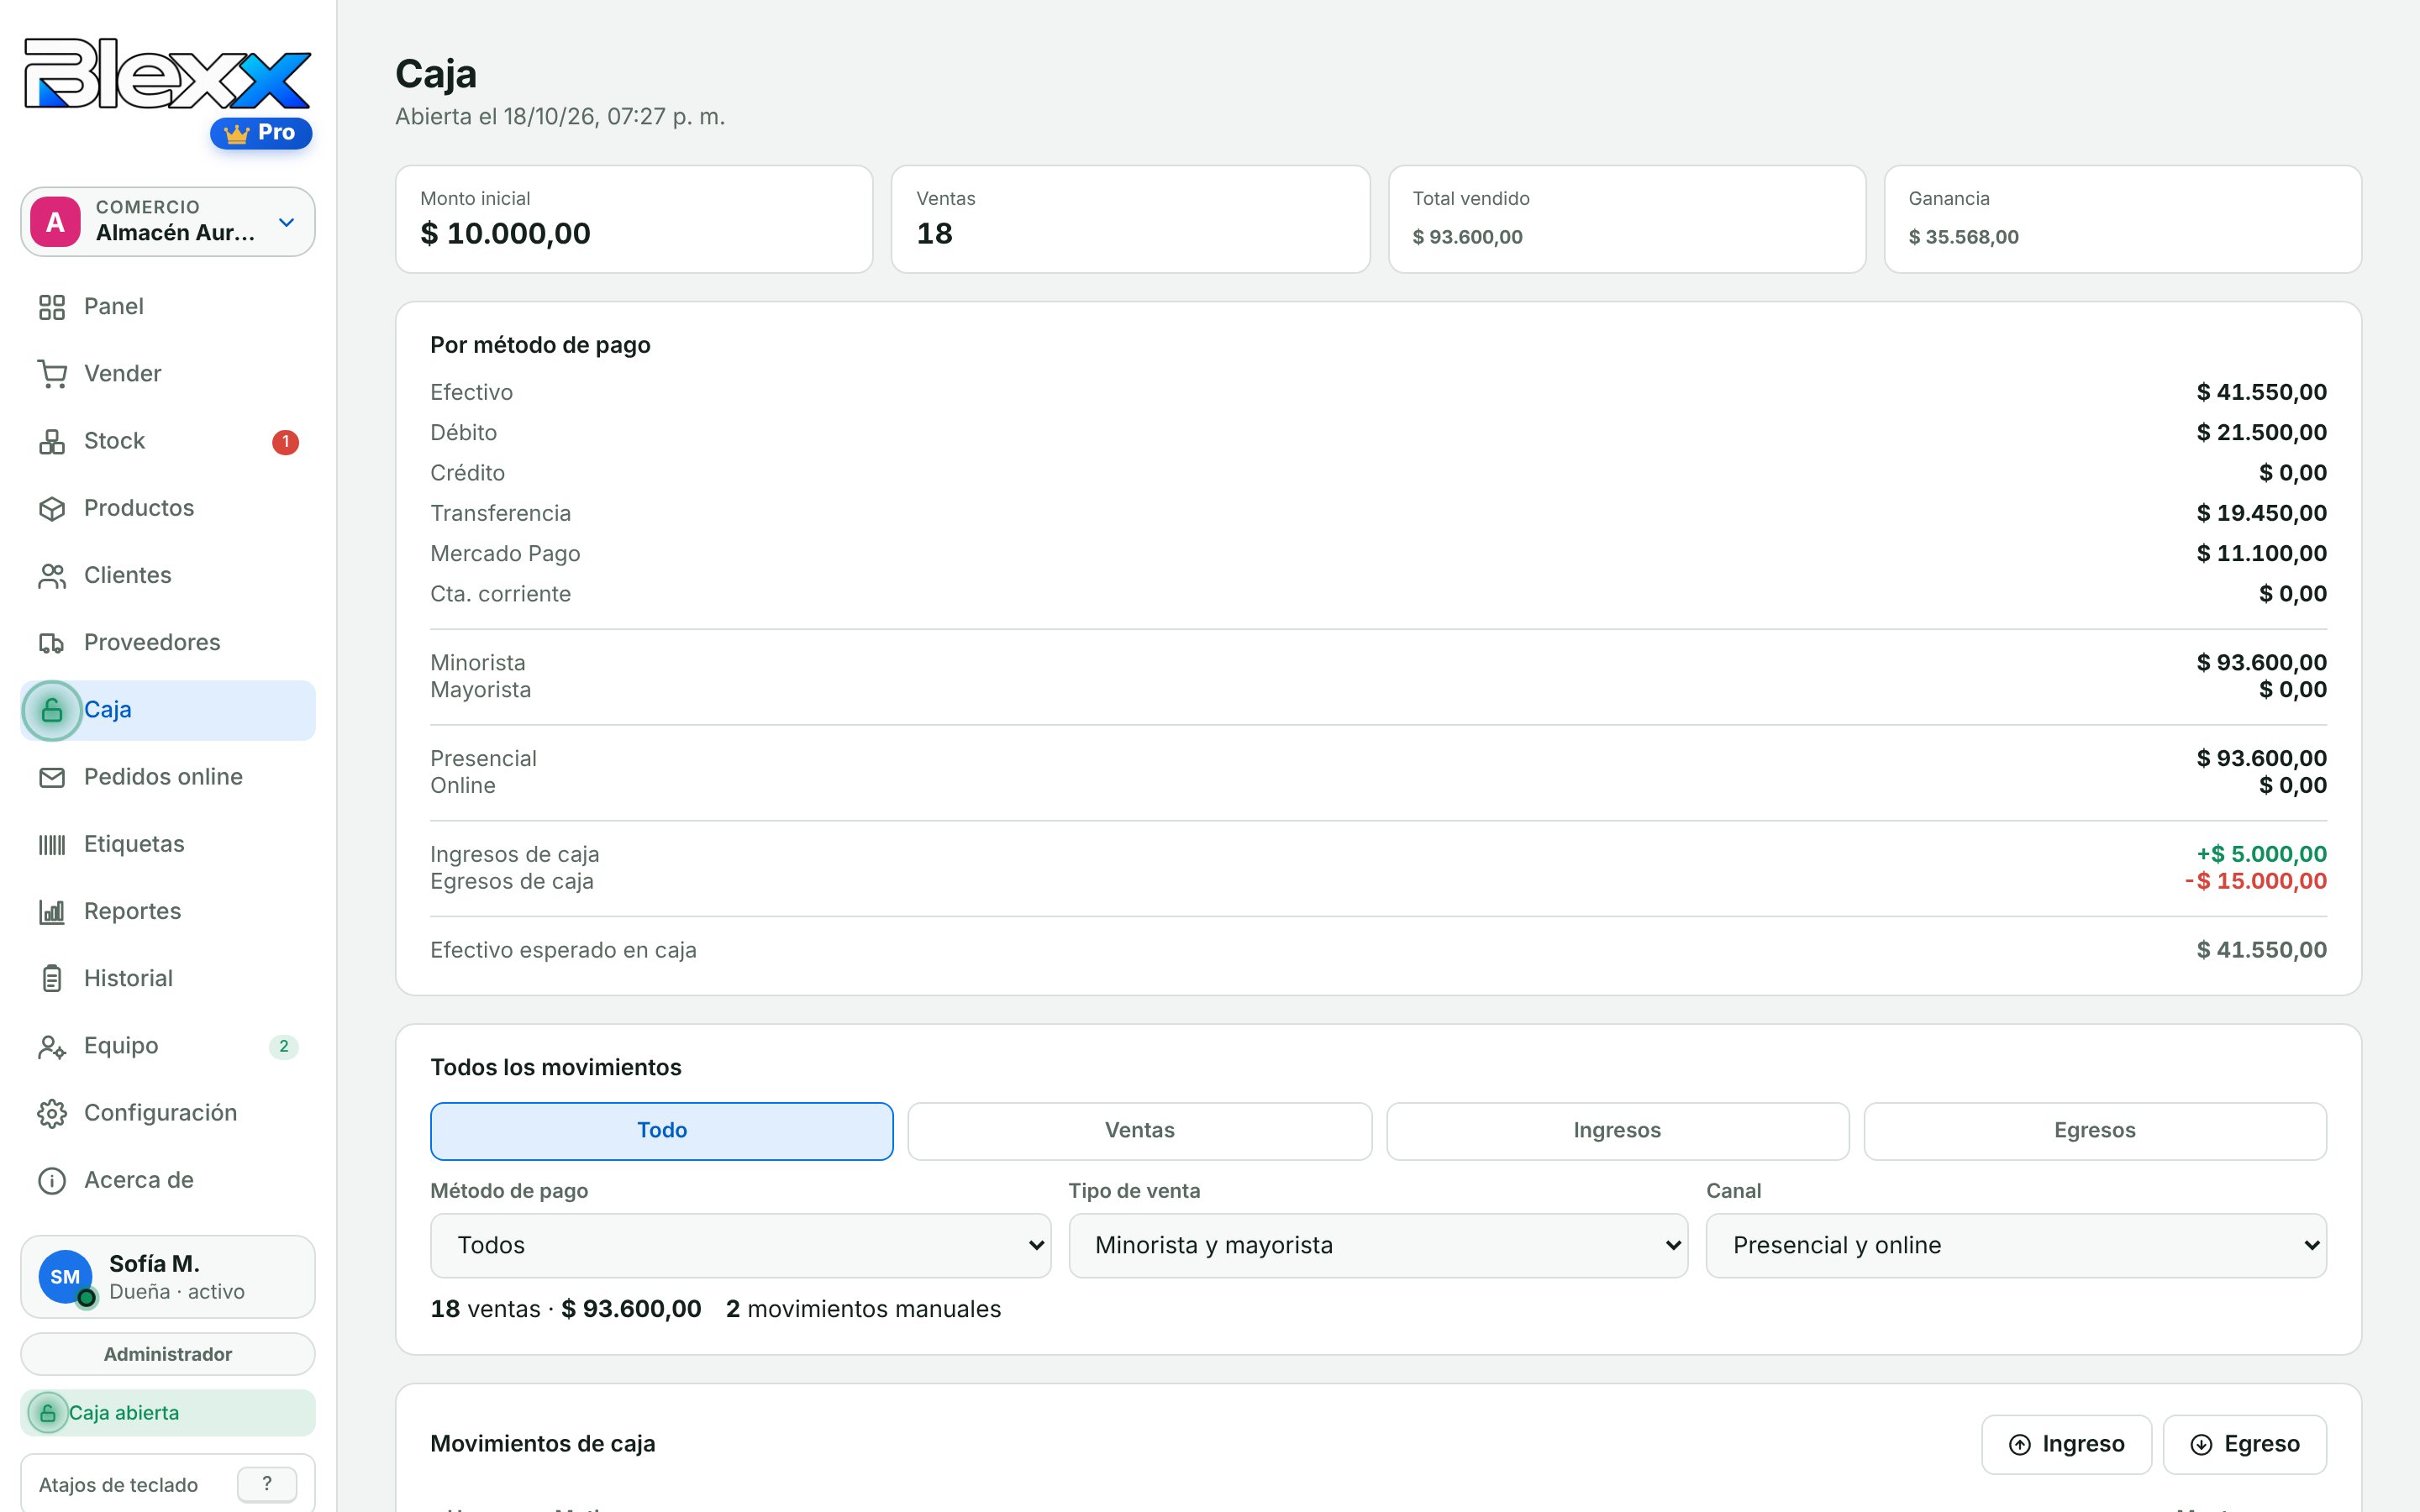Switch to the Egresos movements tab
This screenshot has width=2420, height=1512.
pyautogui.click(x=2095, y=1131)
